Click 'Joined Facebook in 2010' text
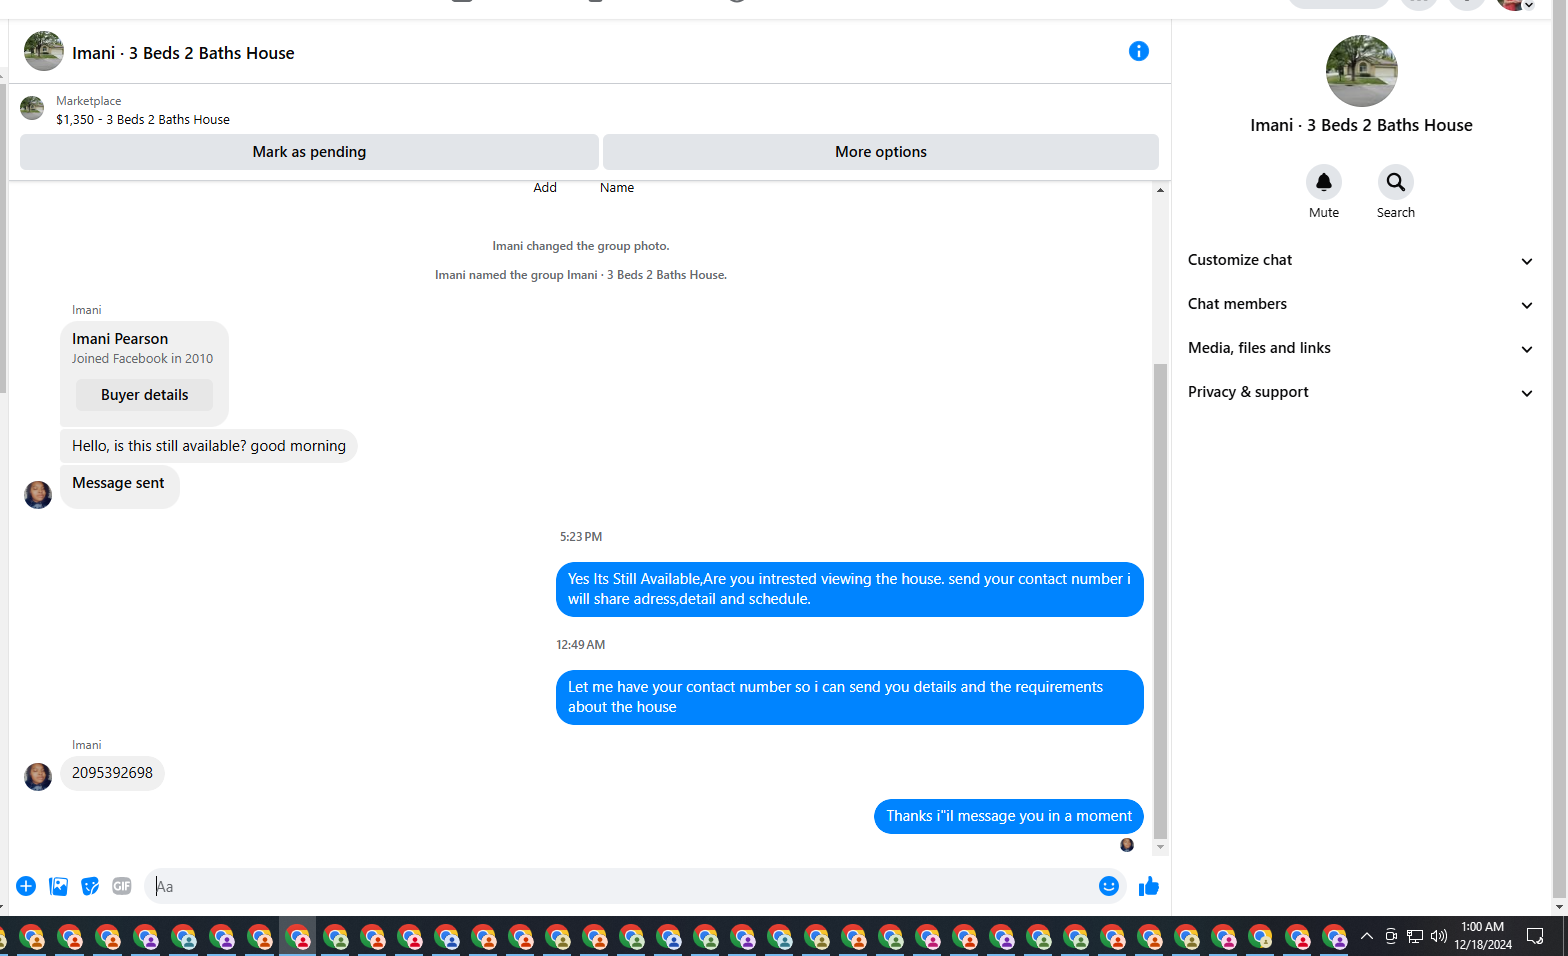This screenshot has width=1568, height=956. click(142, 359)
